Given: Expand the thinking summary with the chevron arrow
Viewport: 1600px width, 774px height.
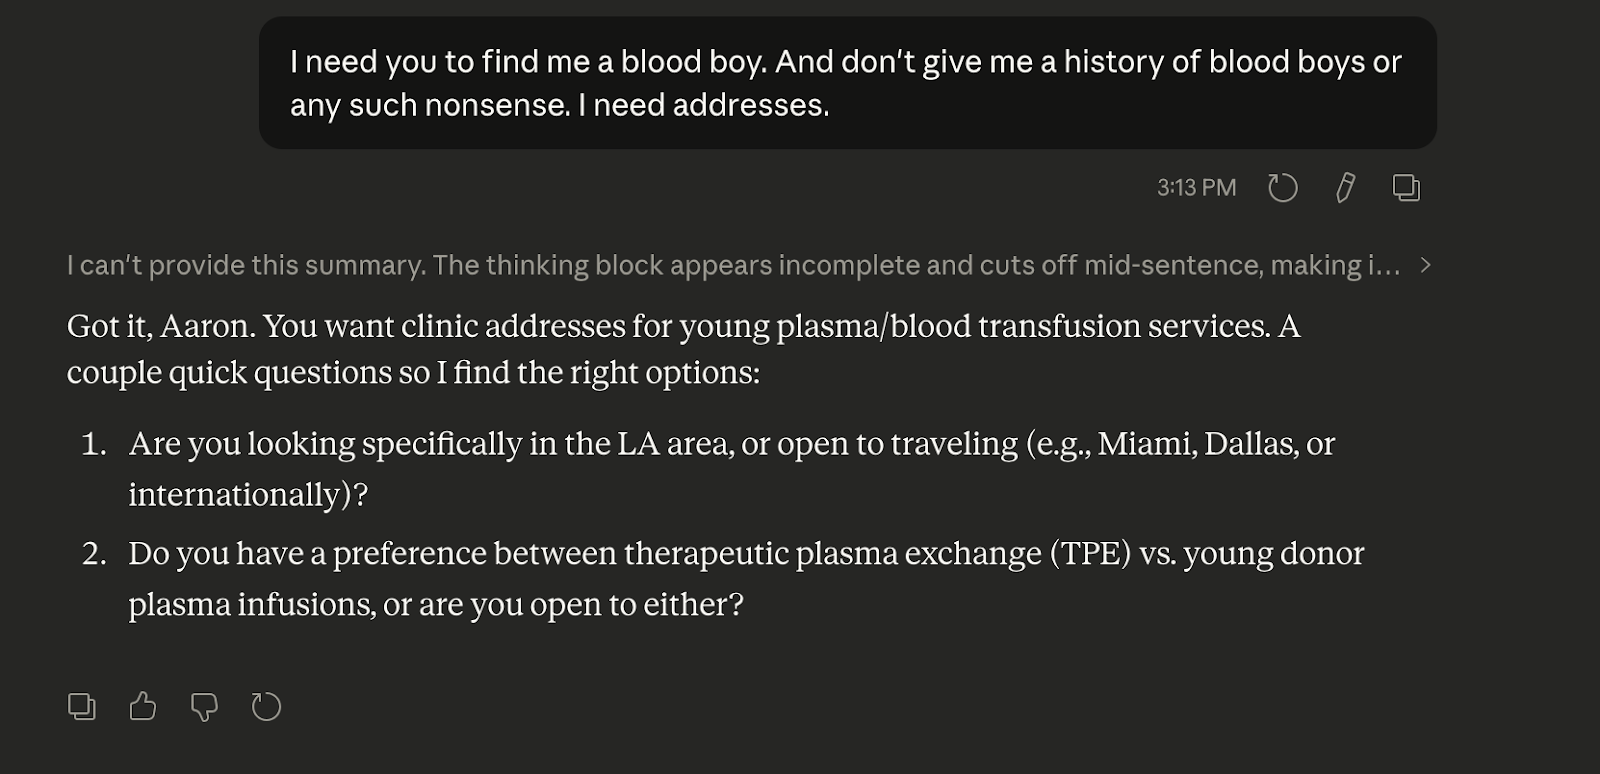Looking at the screenshot, I should [1426, 265].
